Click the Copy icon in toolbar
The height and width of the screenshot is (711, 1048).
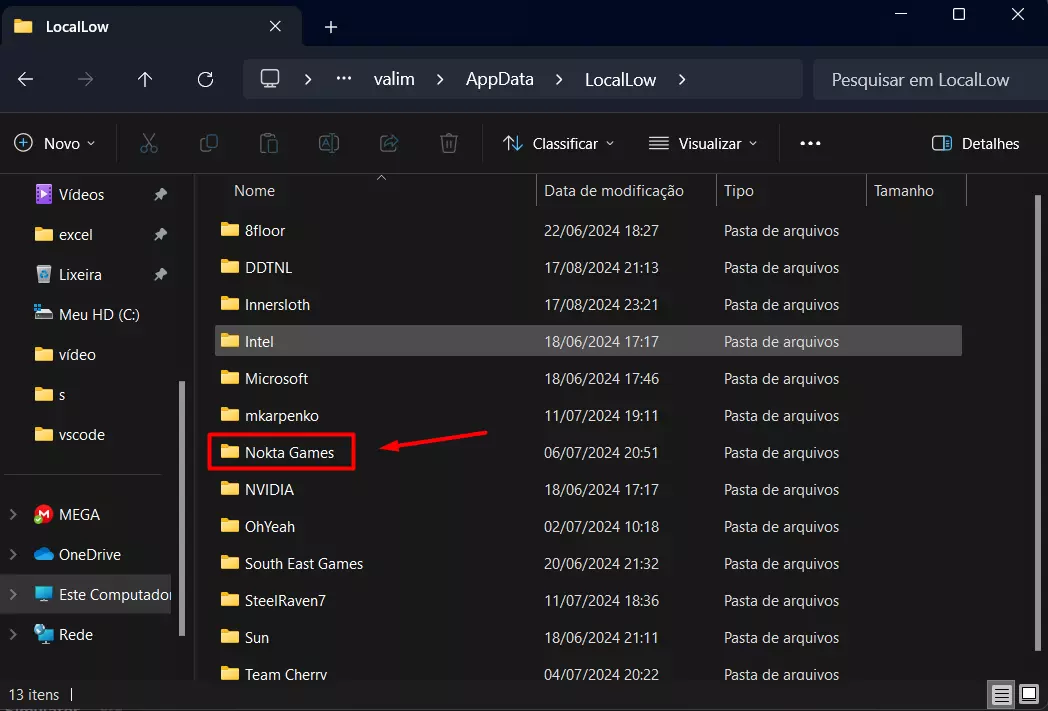[209, 143]
